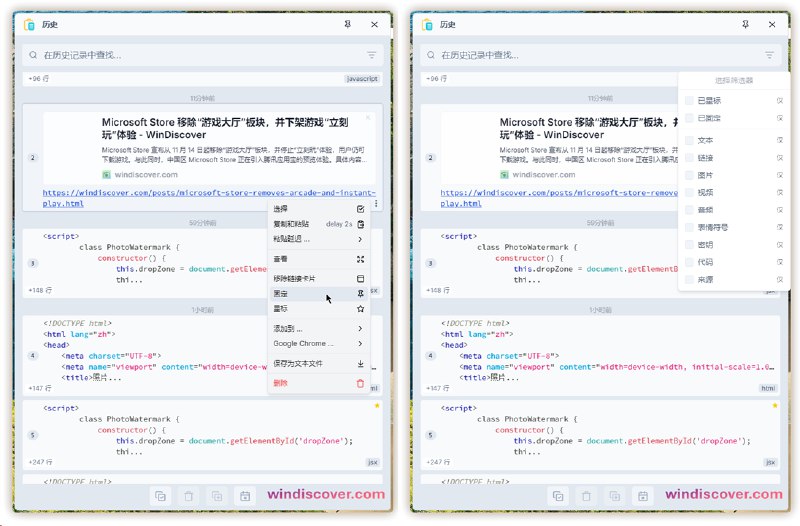Expand the 粘贴延迟 submenu in the context menu
800x526 pixels.
318,239
